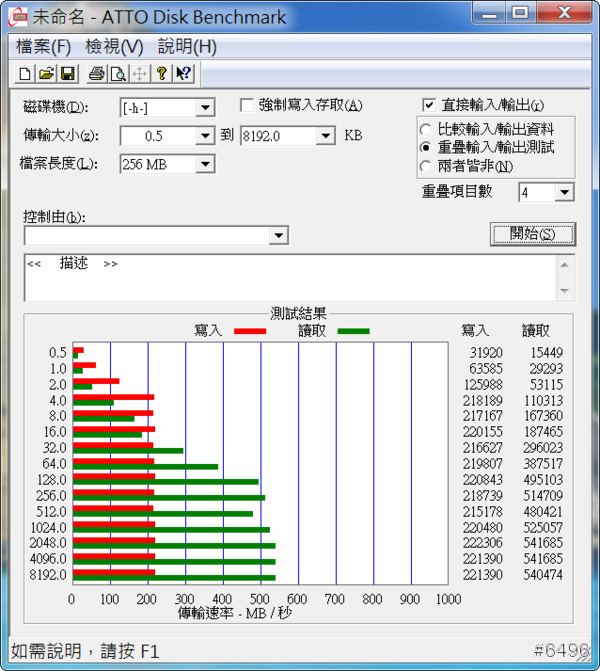
Task: Enable the 強制寫入存取 checkbox
Action: [247, 105]
